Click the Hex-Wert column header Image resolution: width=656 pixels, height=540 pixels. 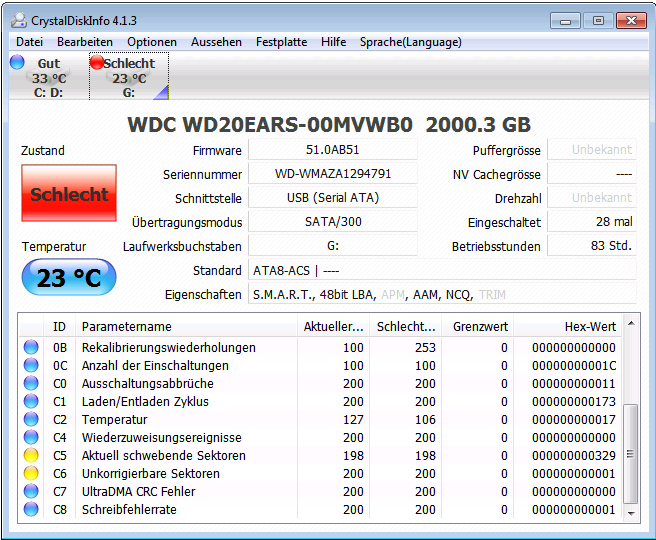pos(568,326)
